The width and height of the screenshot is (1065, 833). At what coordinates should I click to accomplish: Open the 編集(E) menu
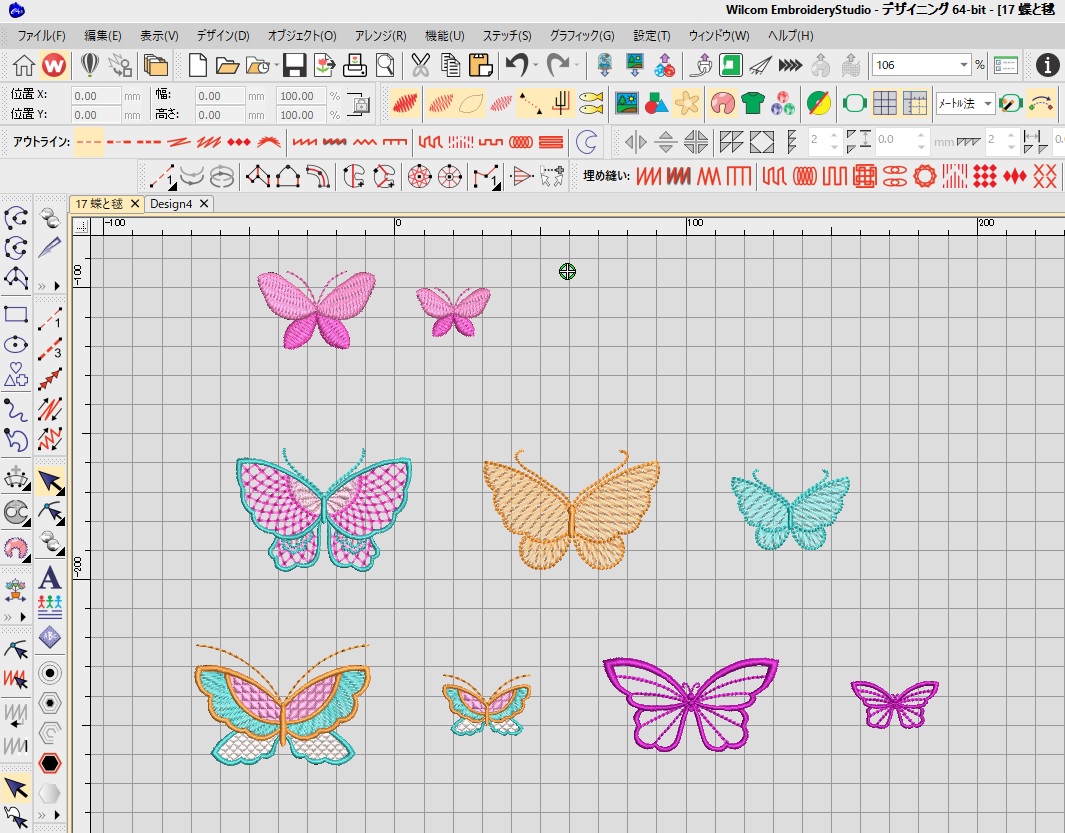pos(103,35)
